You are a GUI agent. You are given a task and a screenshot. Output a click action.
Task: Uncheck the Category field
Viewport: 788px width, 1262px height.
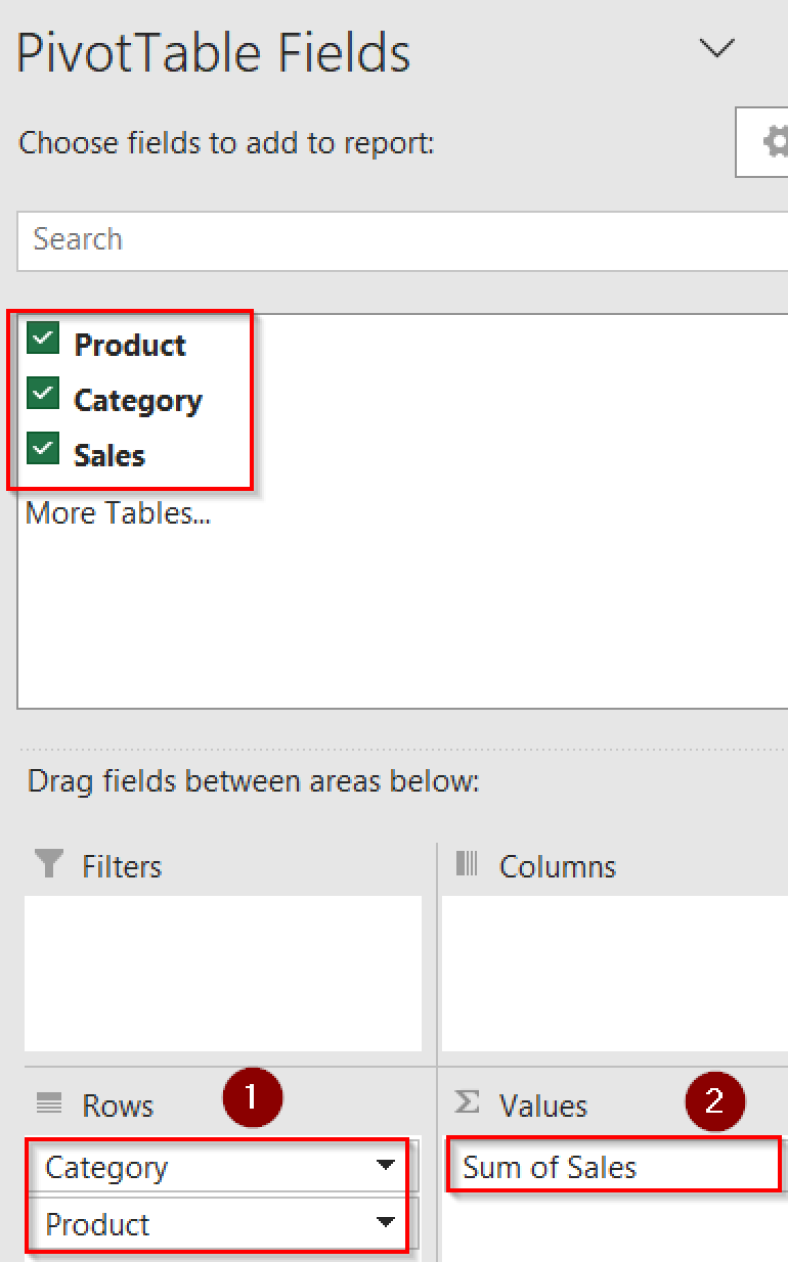click(42, 394)
